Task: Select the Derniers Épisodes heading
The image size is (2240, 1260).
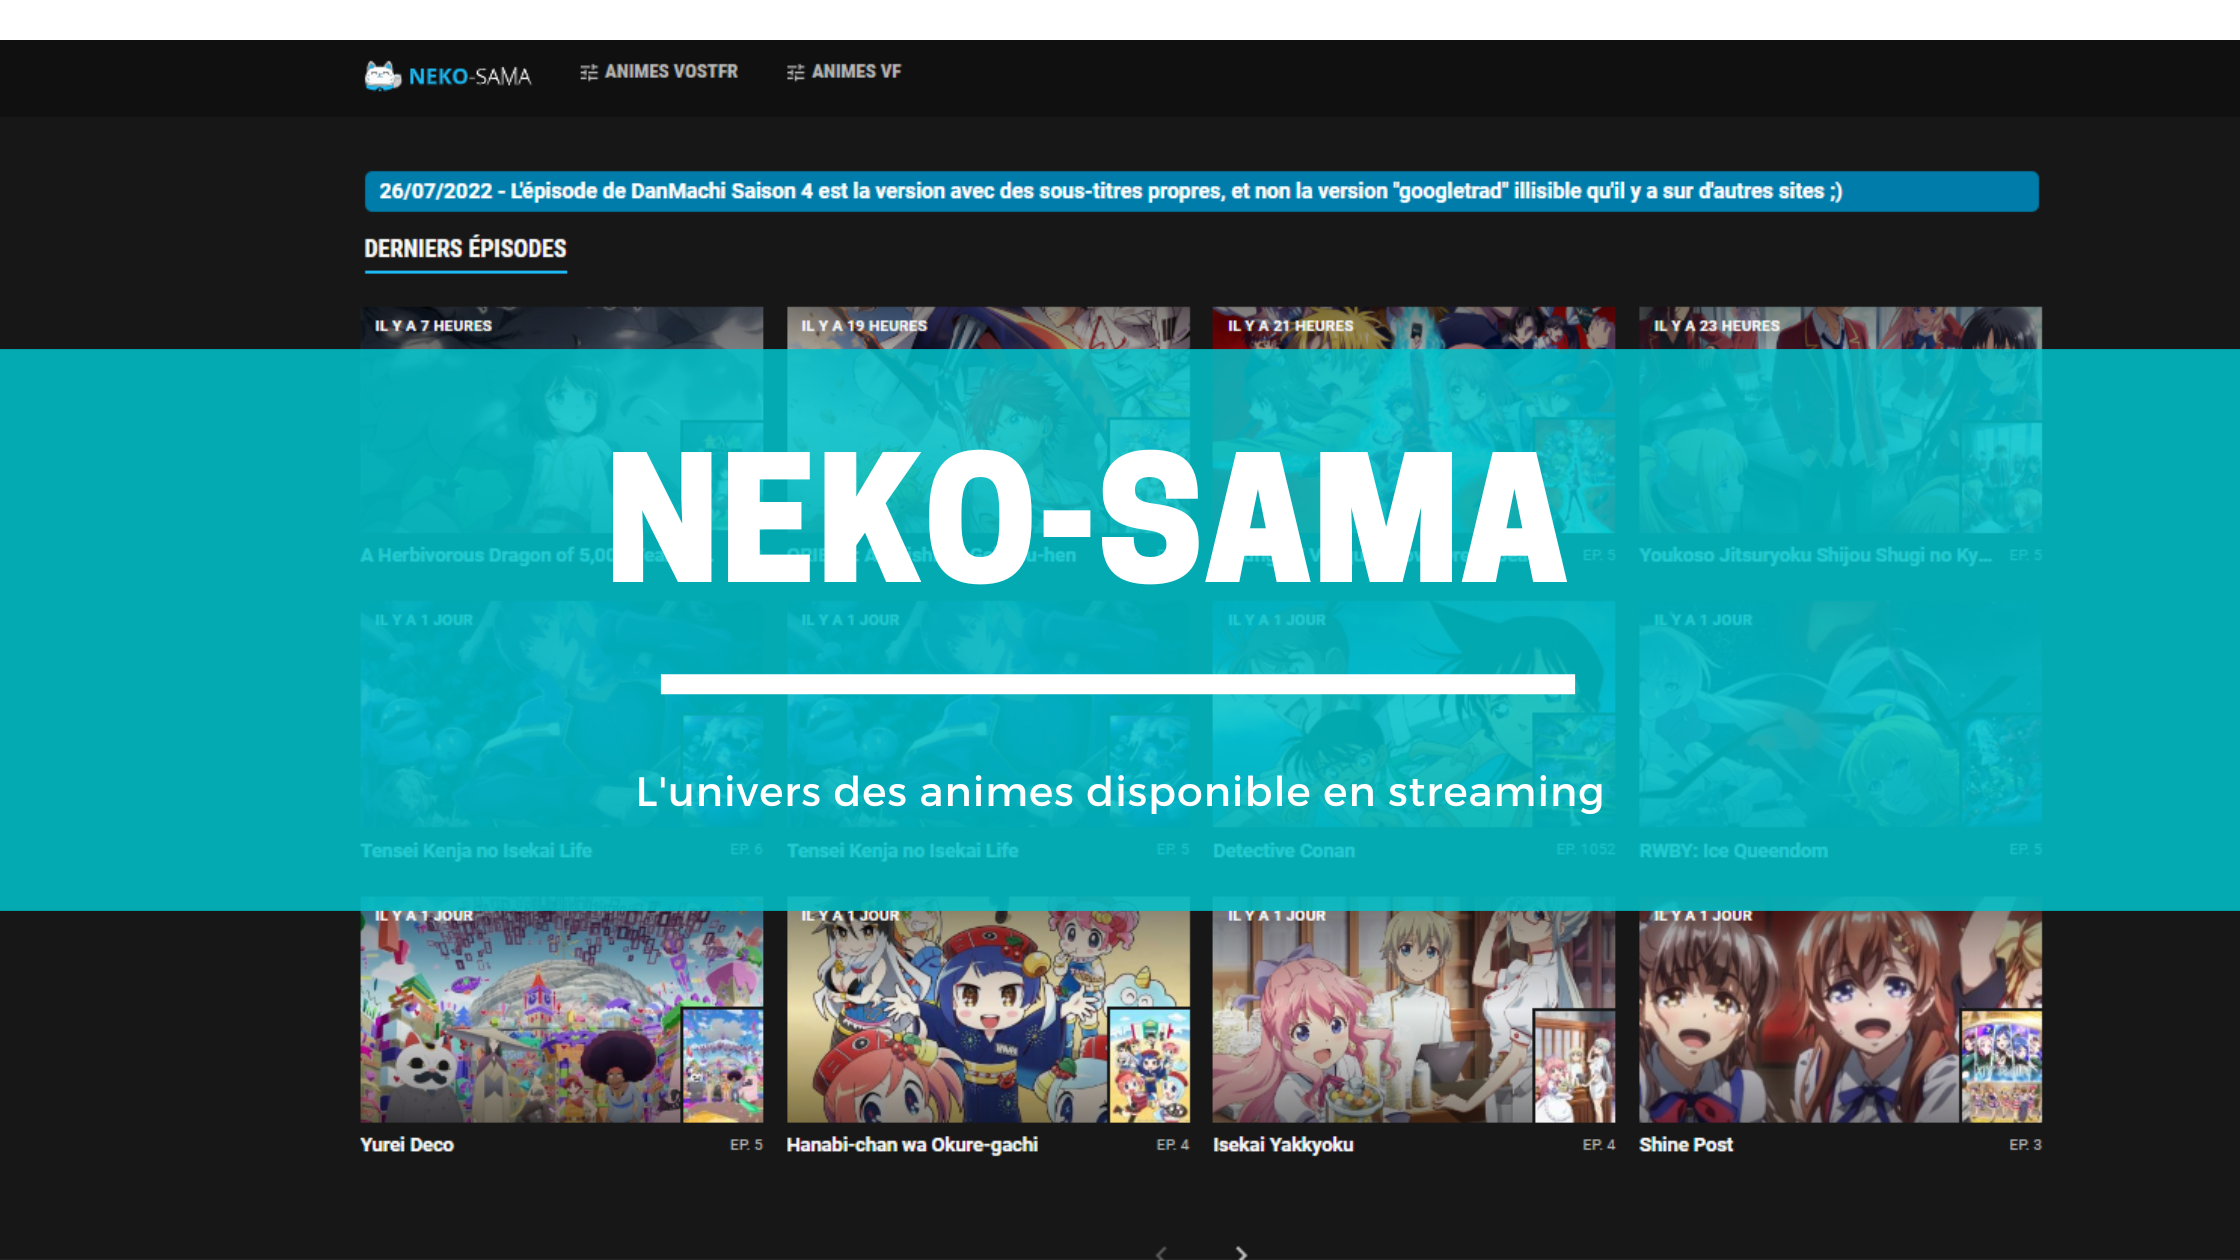Action: point(465,249)
